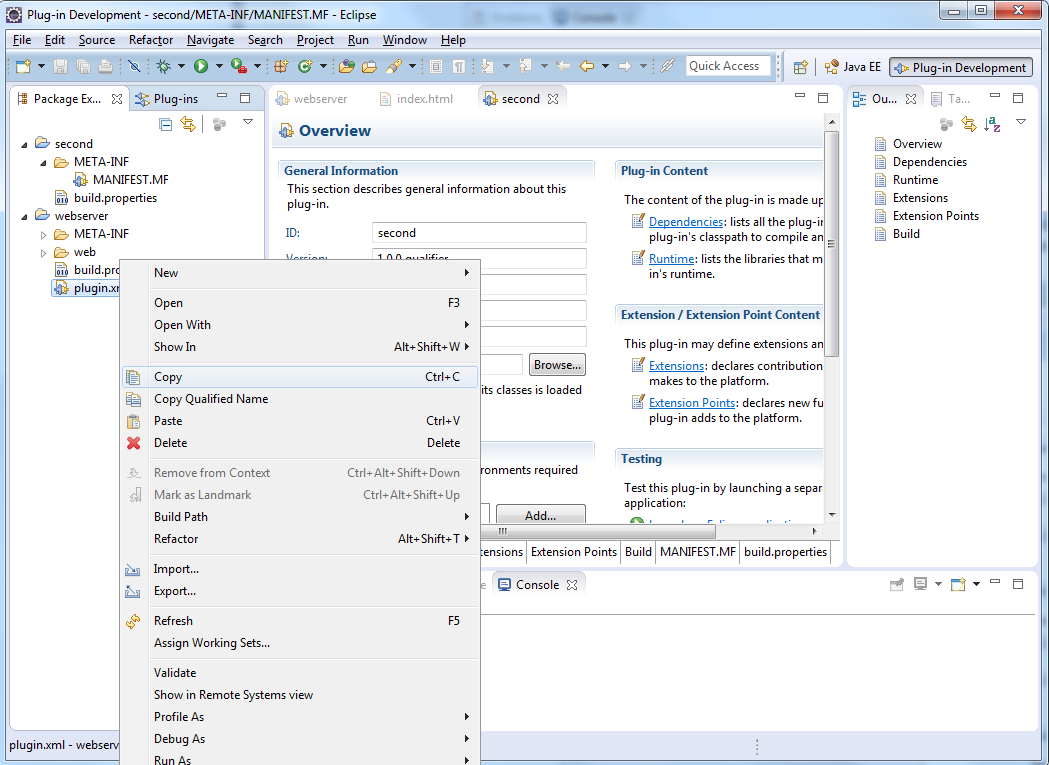Expand the web folder in webserver
The height and width of the screenshot is (765, 1049).
point(43,253)
